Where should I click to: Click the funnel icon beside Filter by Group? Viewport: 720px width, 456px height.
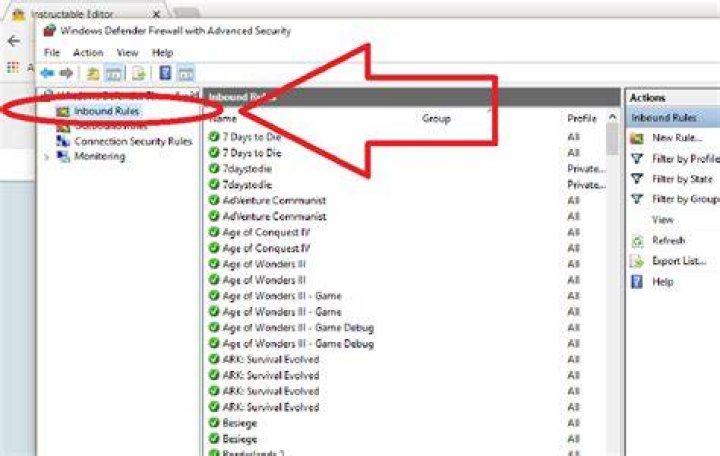click(x=637, y=199)
